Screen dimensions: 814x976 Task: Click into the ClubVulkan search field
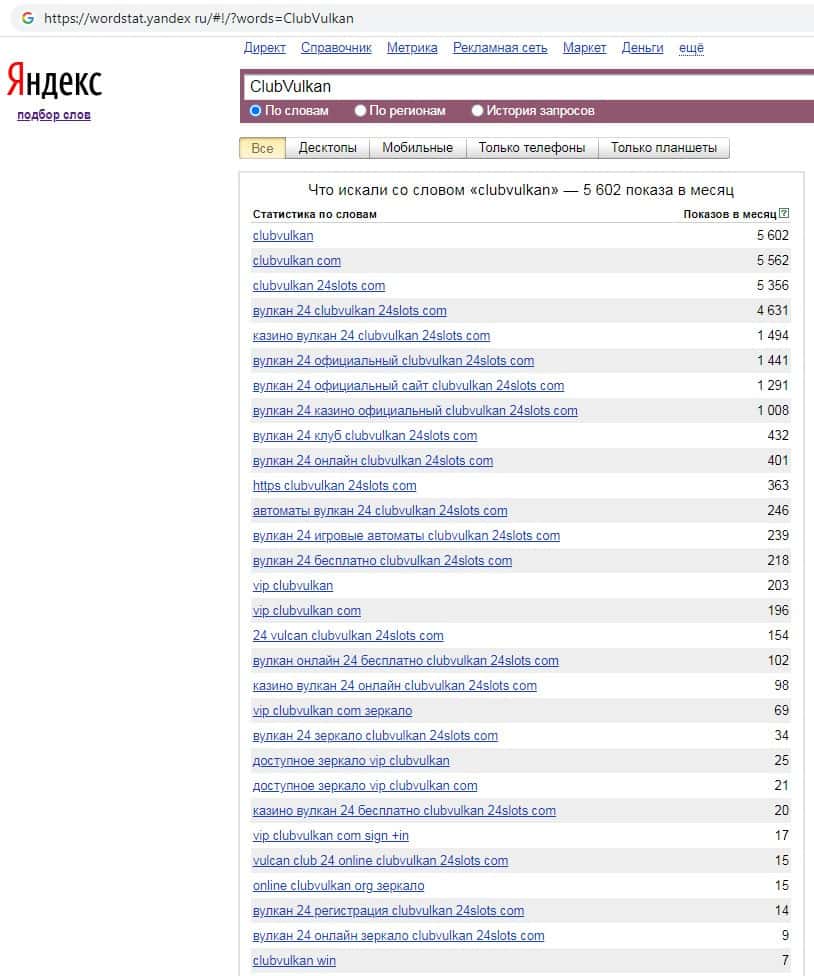coord(529,87)
